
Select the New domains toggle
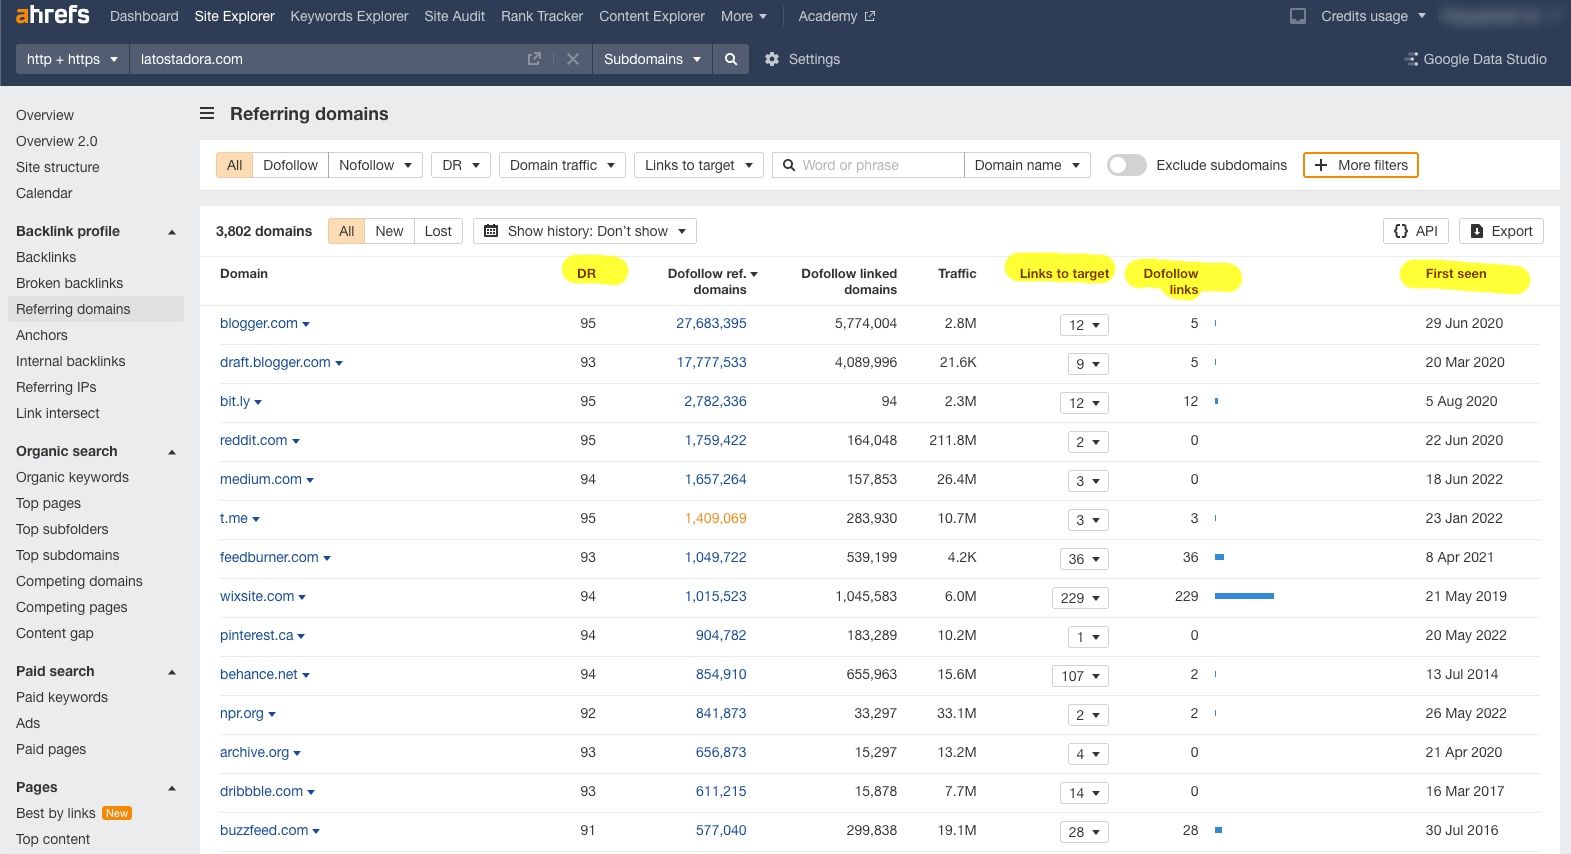389,231
